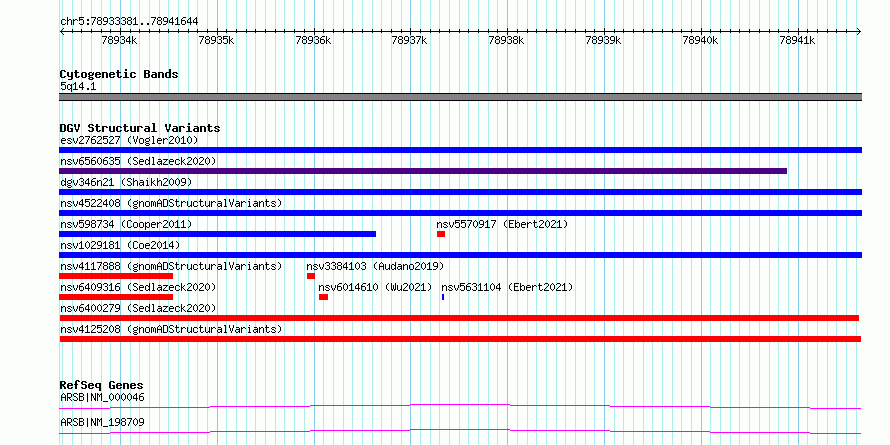This screenshot has height=445, width=890.
Task: Select the ARSB NM_198709 magenta gene line
Action: pos(460,431)
